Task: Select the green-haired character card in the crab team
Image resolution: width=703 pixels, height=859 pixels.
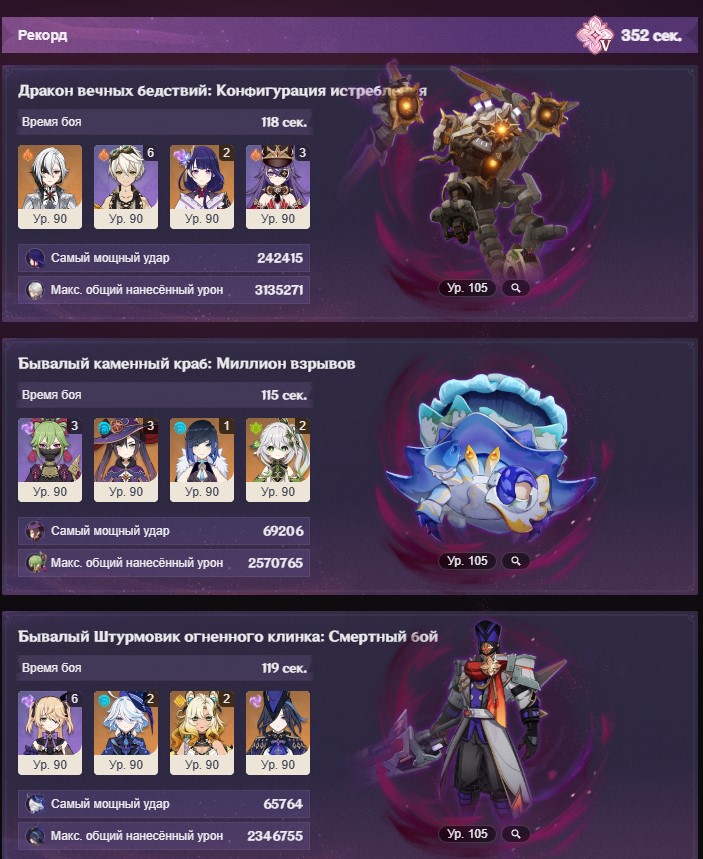Action: (50, 460)
